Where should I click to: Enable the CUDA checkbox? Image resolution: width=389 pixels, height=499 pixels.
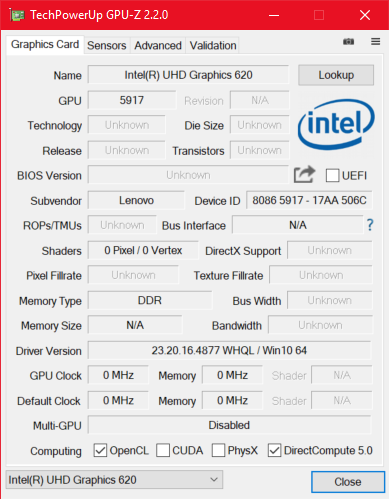pyautogui.click(x=163, y=450)
